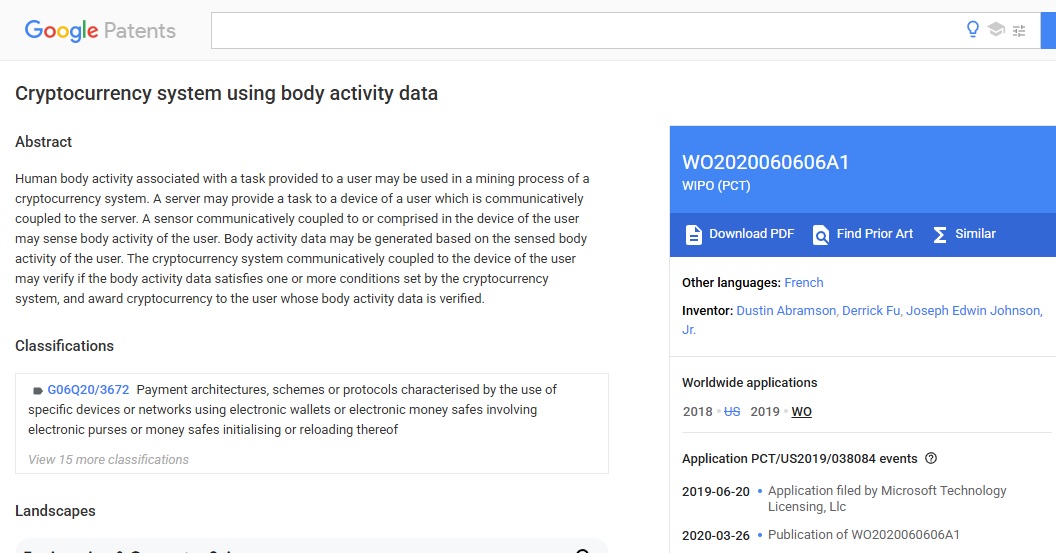Open inventor Dustin Abramson link
1056x553 pixels.
[x=787, y=311]
